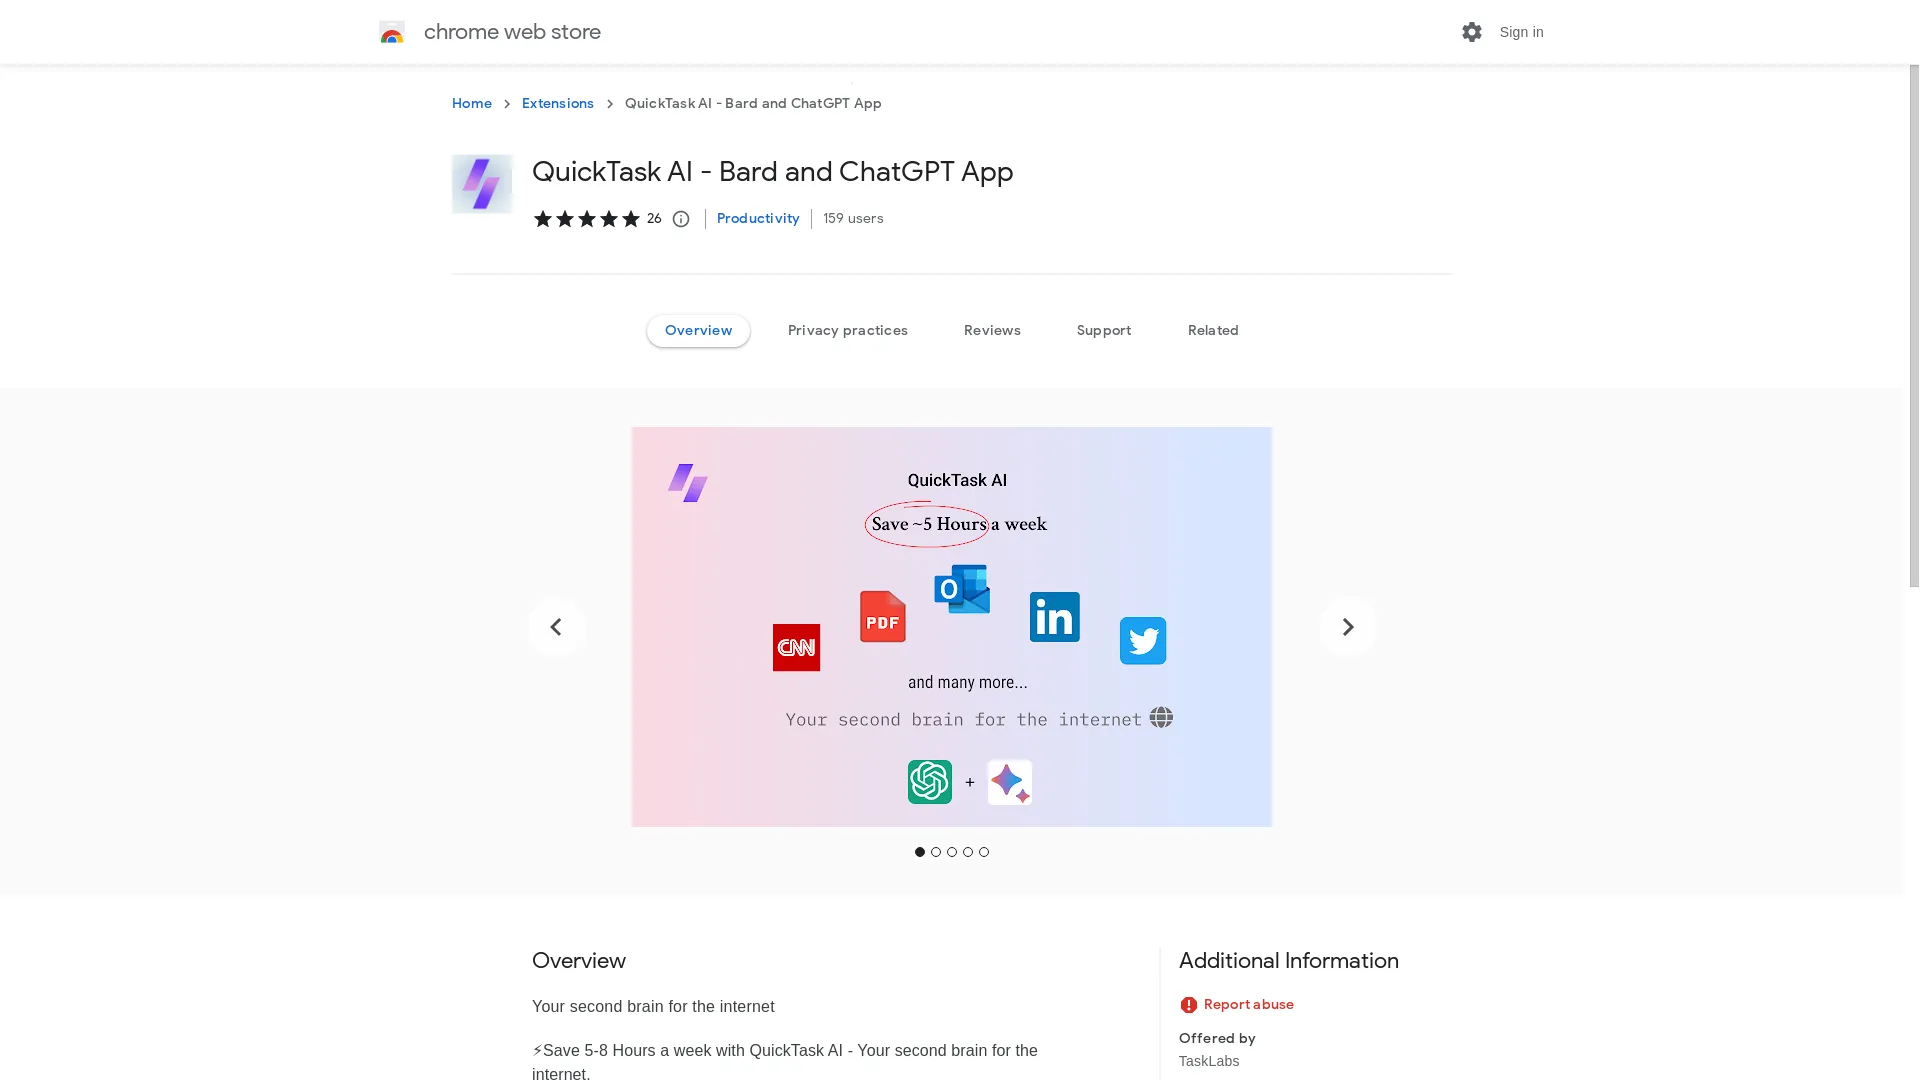Click the 26 ratings count

654,218
